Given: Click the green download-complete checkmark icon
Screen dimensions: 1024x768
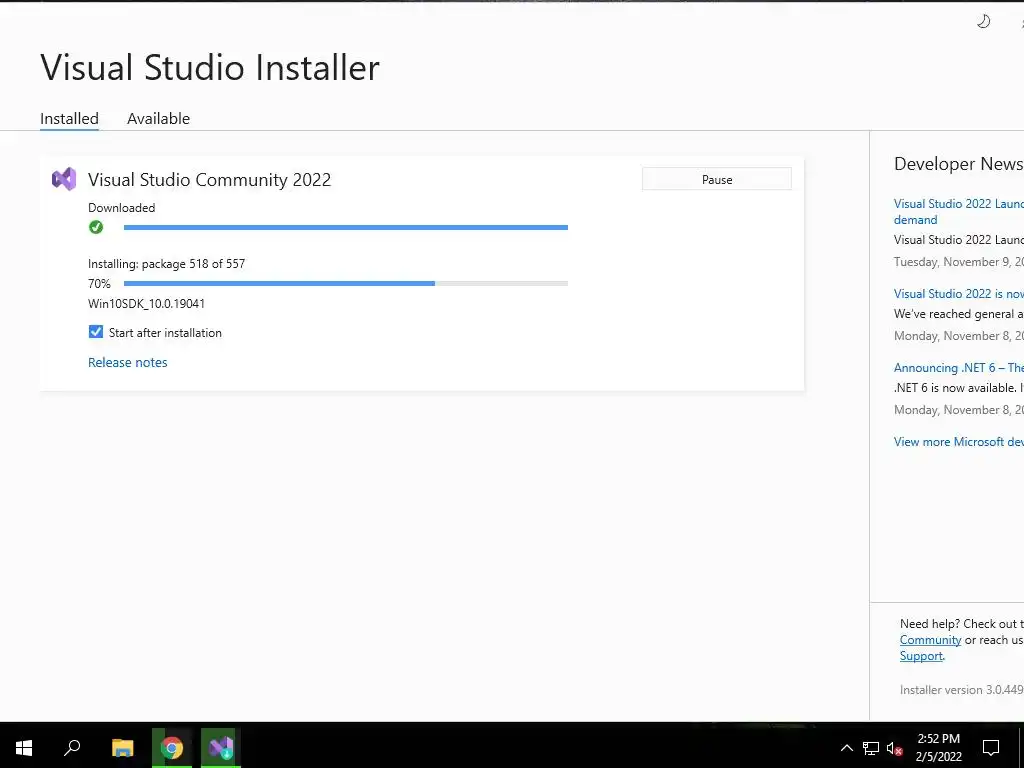Looking at the screenshot, I should point(96,227).
